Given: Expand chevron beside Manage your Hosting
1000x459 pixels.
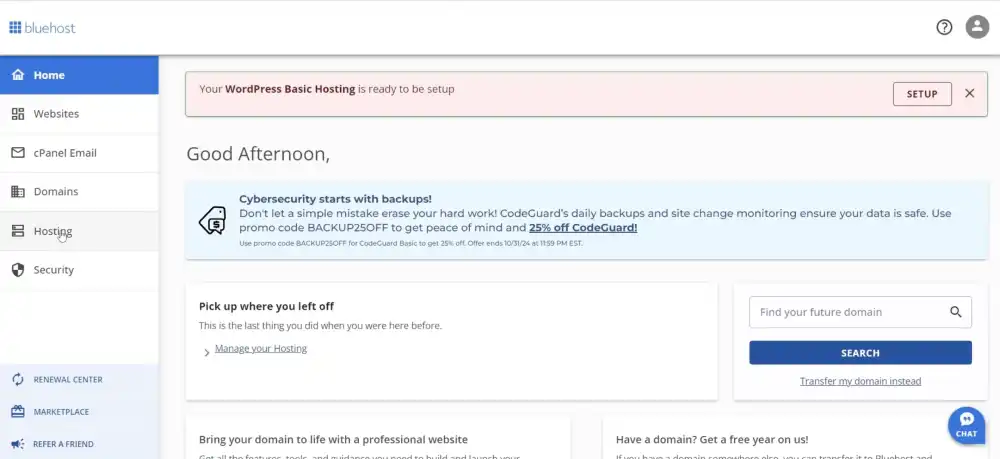Looking at the screenshot, I should pyautogui.click(x=207, y=352).
